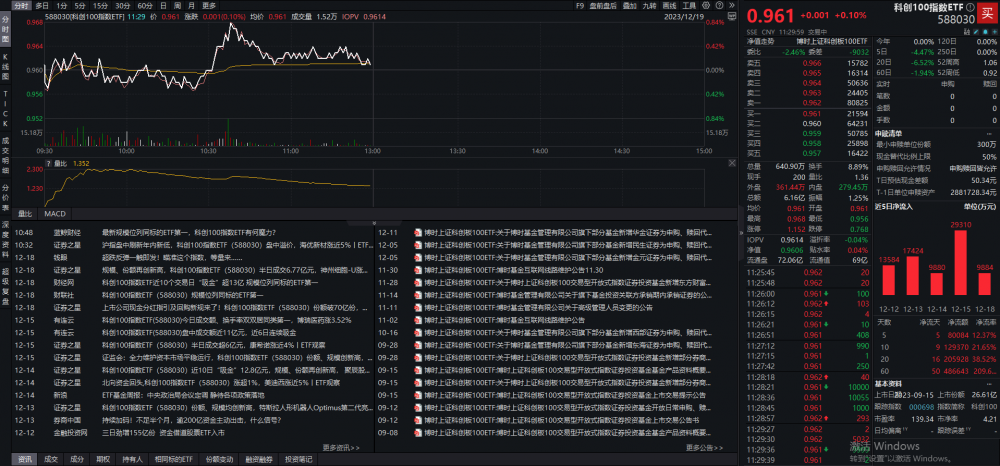Open 画线 drawing tools

669,5
